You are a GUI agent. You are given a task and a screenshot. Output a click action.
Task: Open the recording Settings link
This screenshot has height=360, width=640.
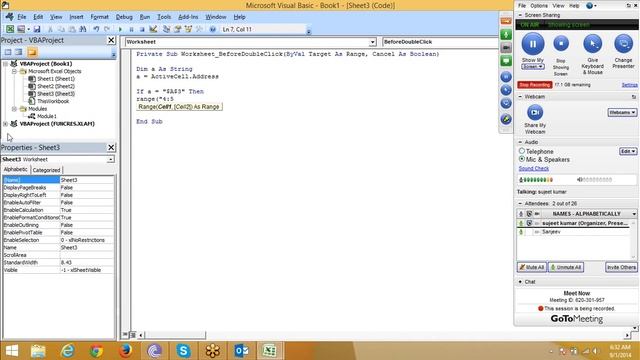pyautogui.click(x=629, y=85)
